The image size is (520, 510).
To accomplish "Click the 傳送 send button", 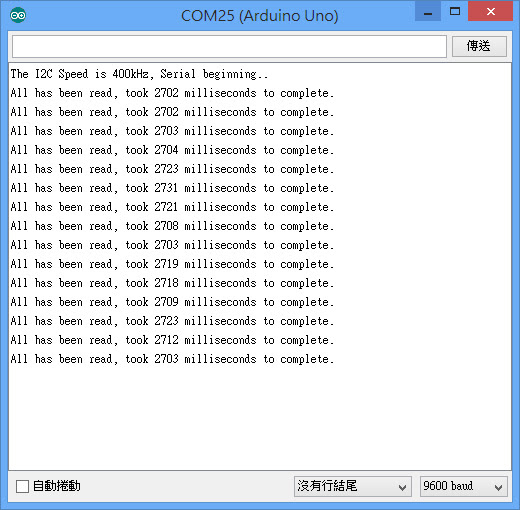I will coord(479,46).
